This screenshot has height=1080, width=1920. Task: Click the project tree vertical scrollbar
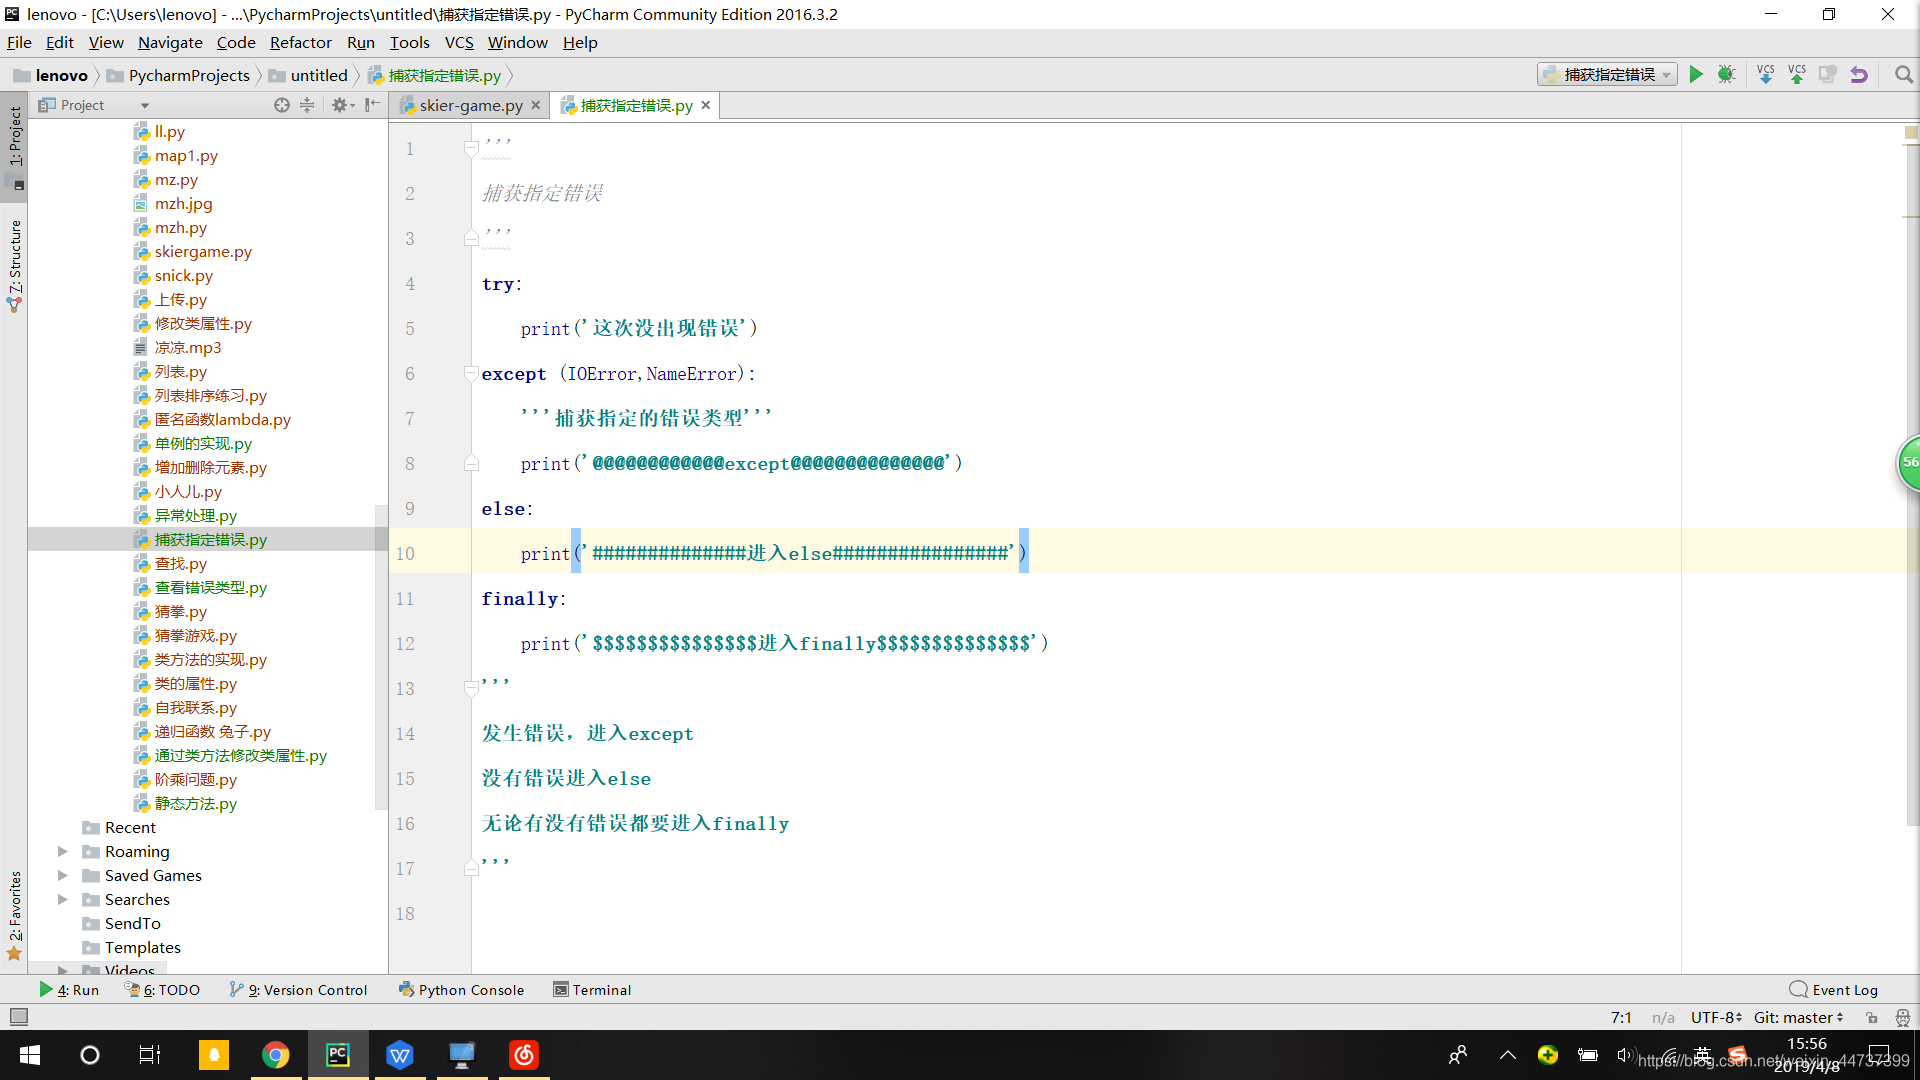pos(381,655)
